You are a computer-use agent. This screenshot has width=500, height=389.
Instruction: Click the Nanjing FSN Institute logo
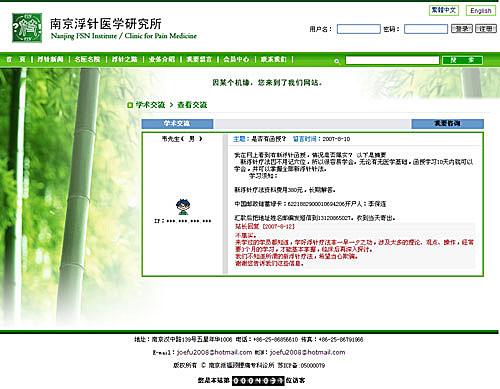(x=27, y=28)
